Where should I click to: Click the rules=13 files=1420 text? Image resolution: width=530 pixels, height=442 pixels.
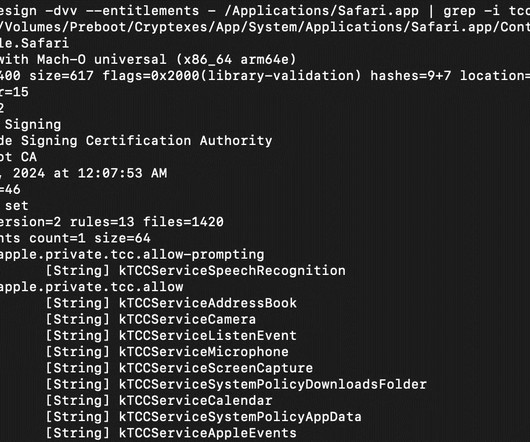[146, 222]
